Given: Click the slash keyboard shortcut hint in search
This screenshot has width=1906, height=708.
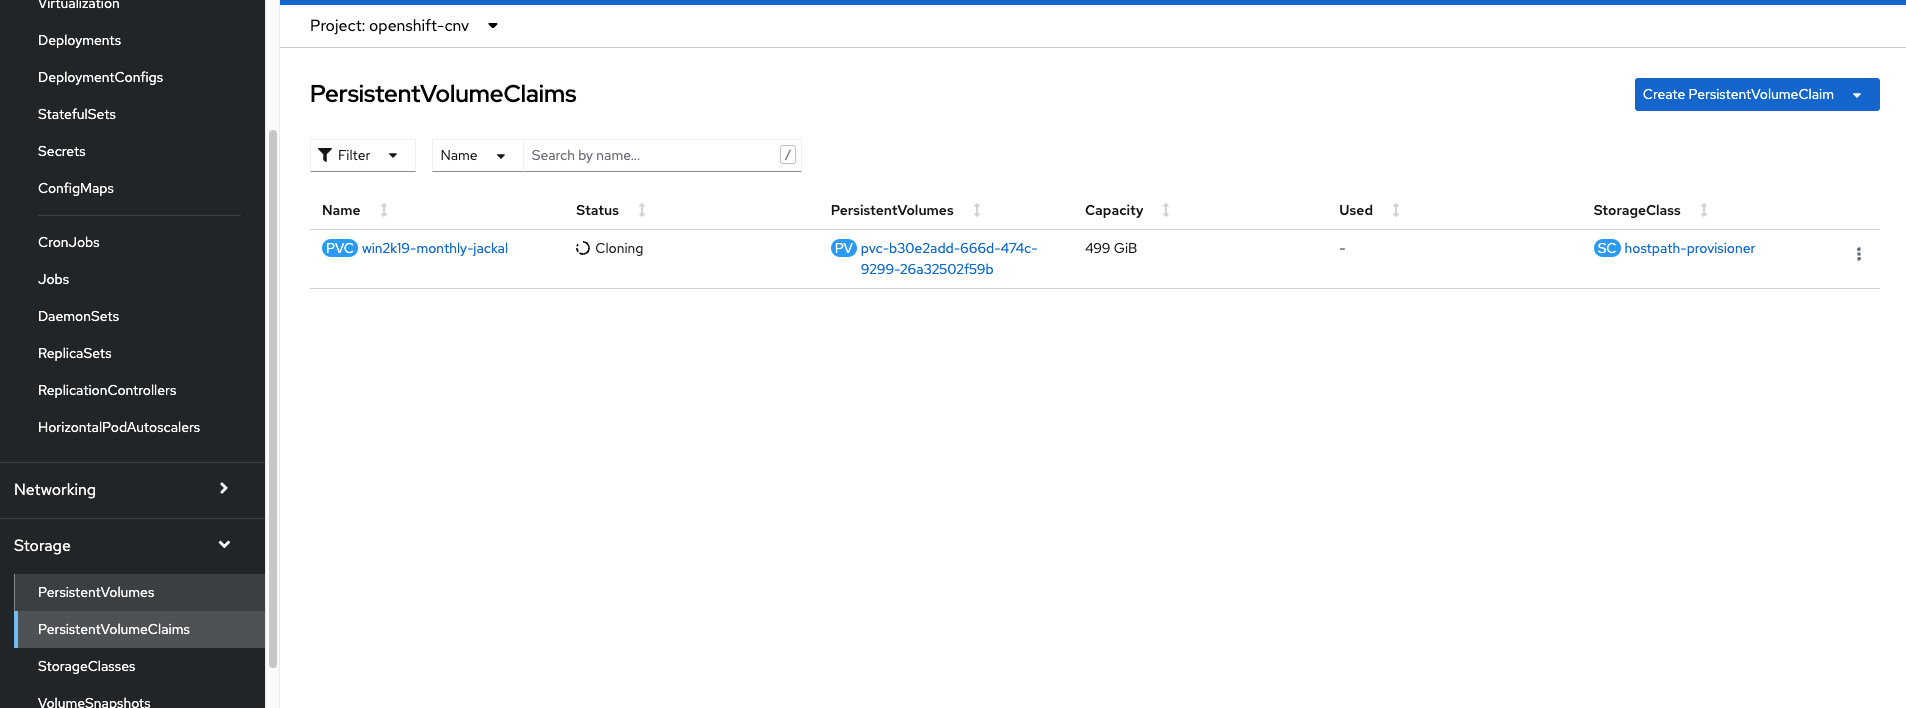Looking at the screenshot, I should pyautogui.click(x=787, y=155).
